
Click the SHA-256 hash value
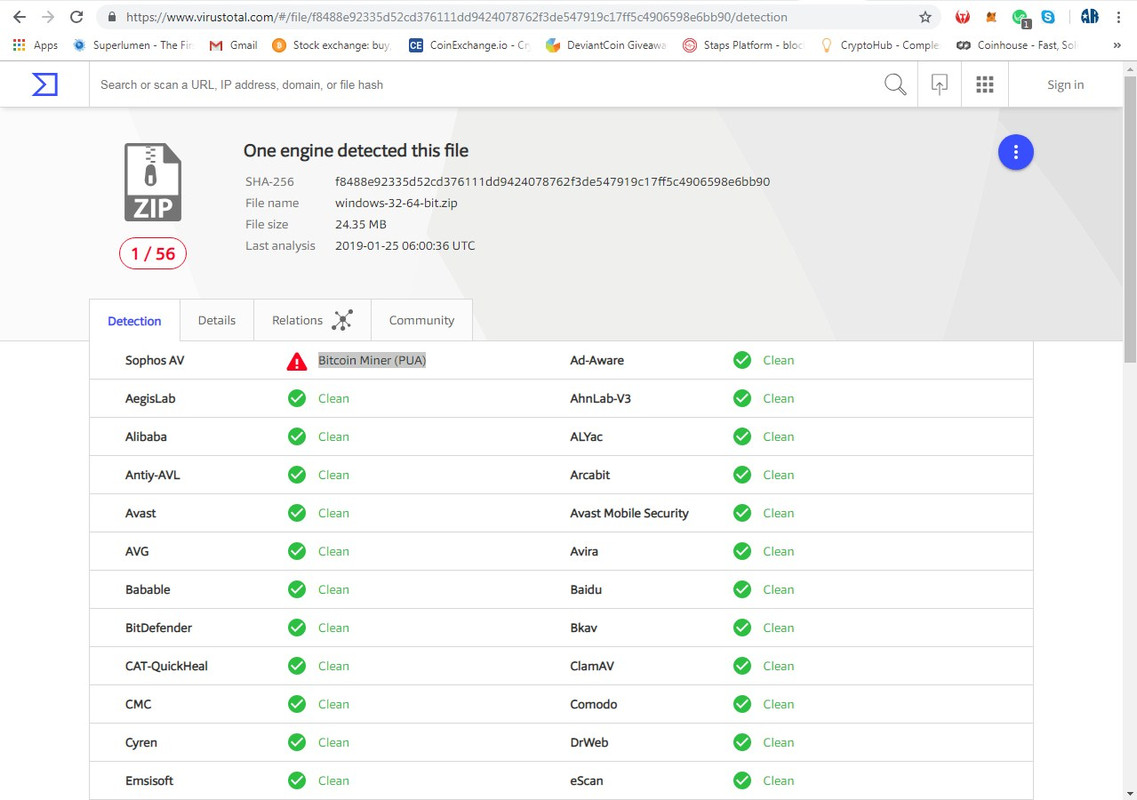[x=553, y=181]
